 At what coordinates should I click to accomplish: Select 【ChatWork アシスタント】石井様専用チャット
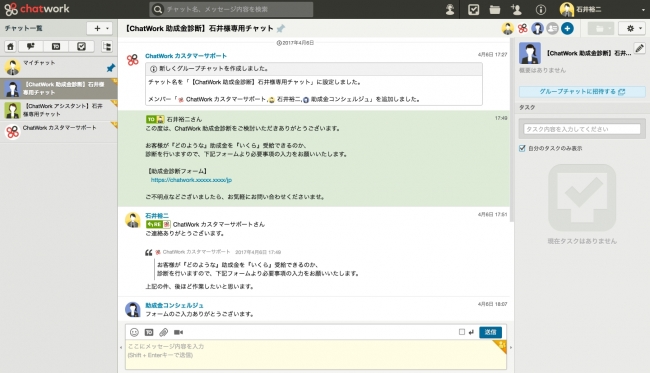[58, 110]
